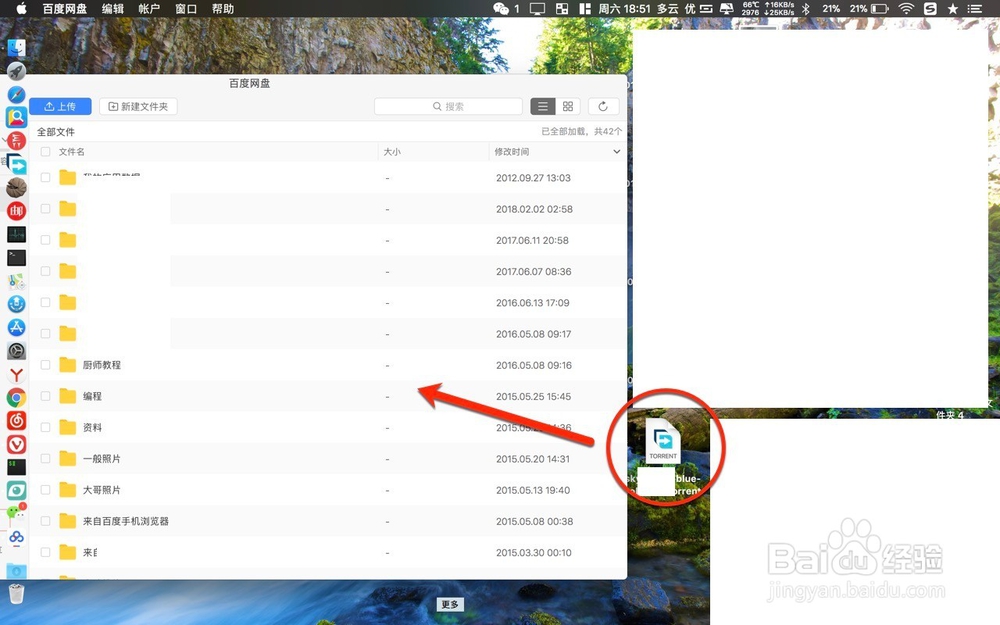Launch Google Chrome from the dock

17,397
